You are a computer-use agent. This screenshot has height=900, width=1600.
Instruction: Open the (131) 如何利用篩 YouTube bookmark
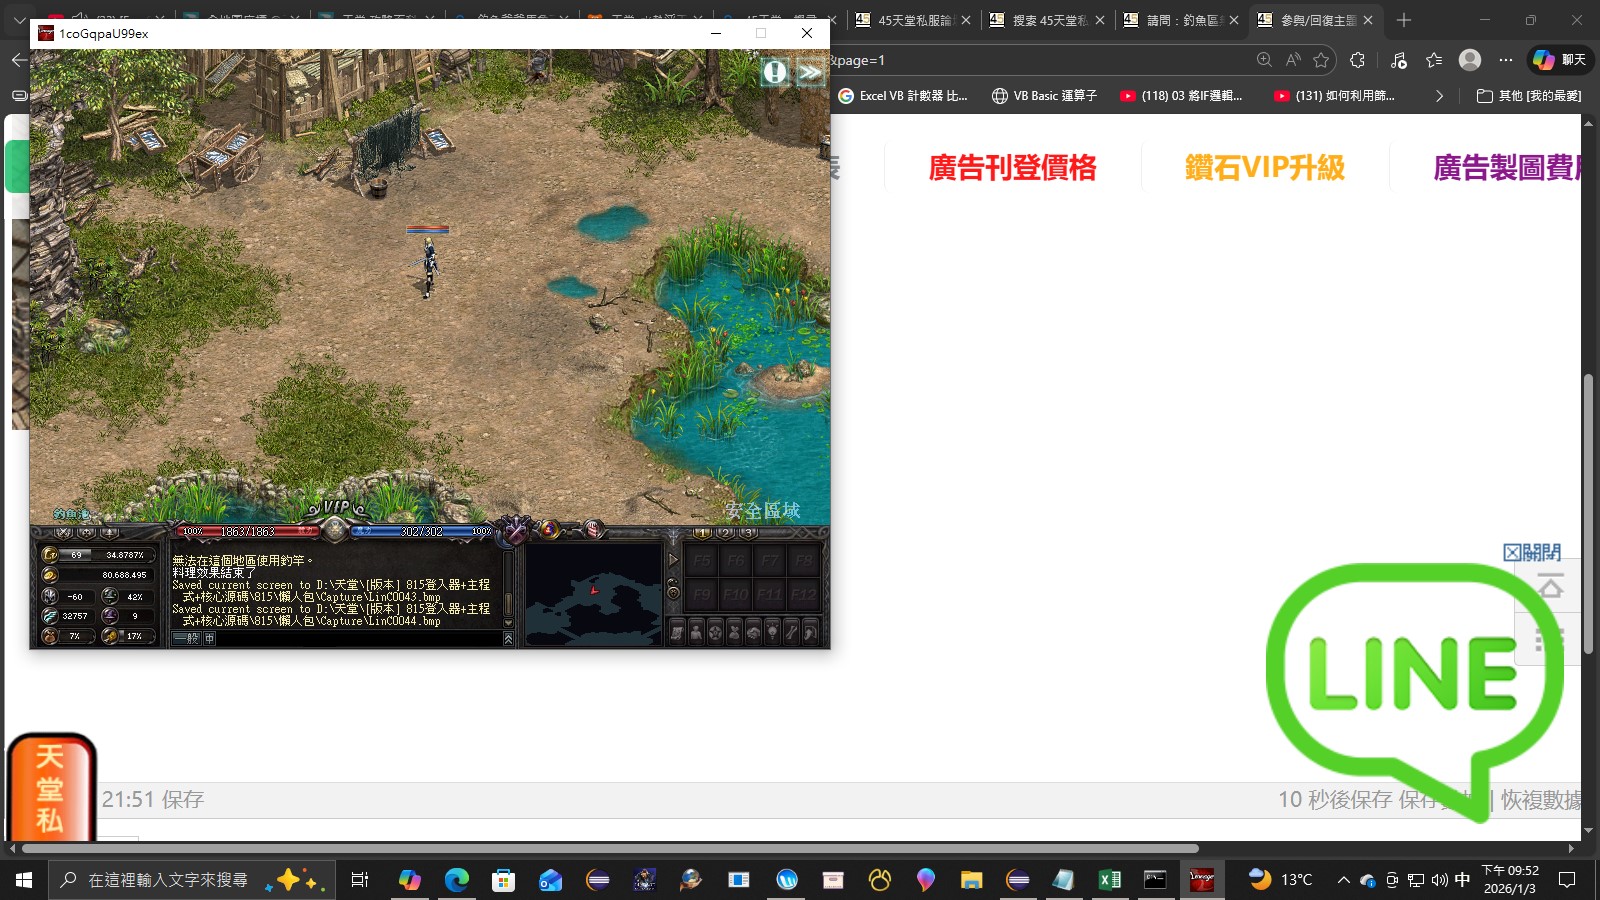[1334, 96]
